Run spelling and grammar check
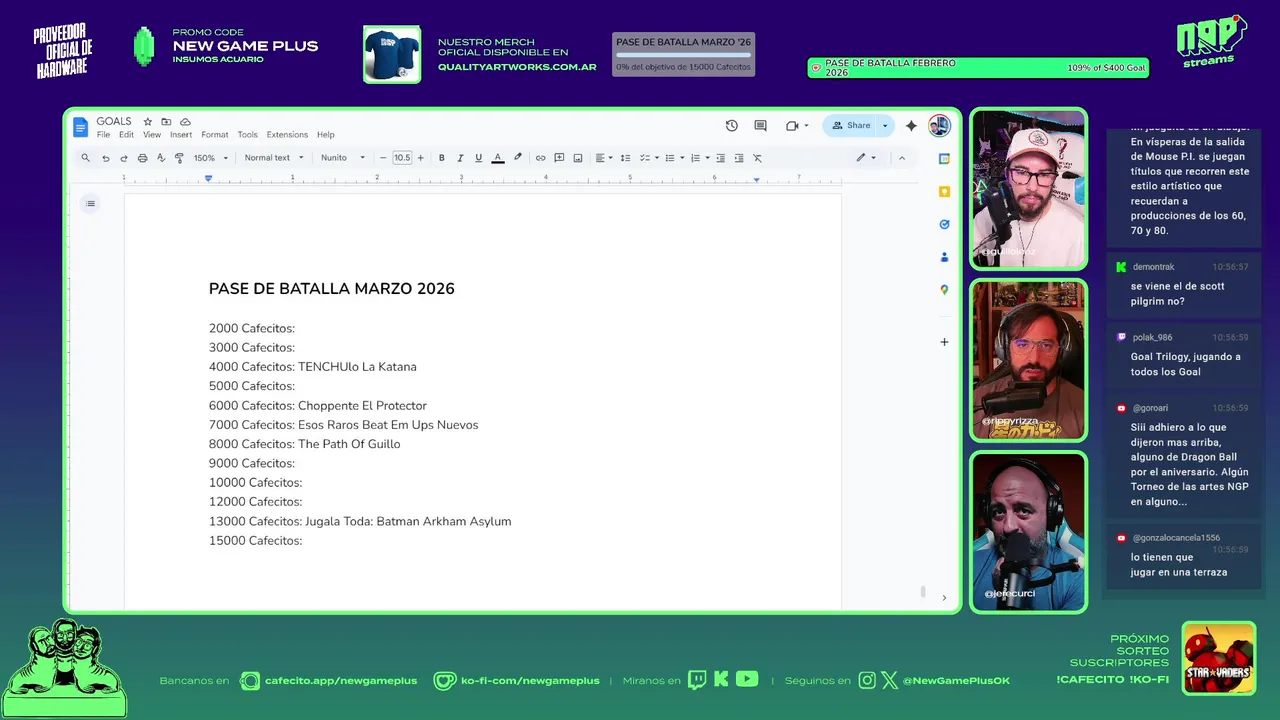 160,158
